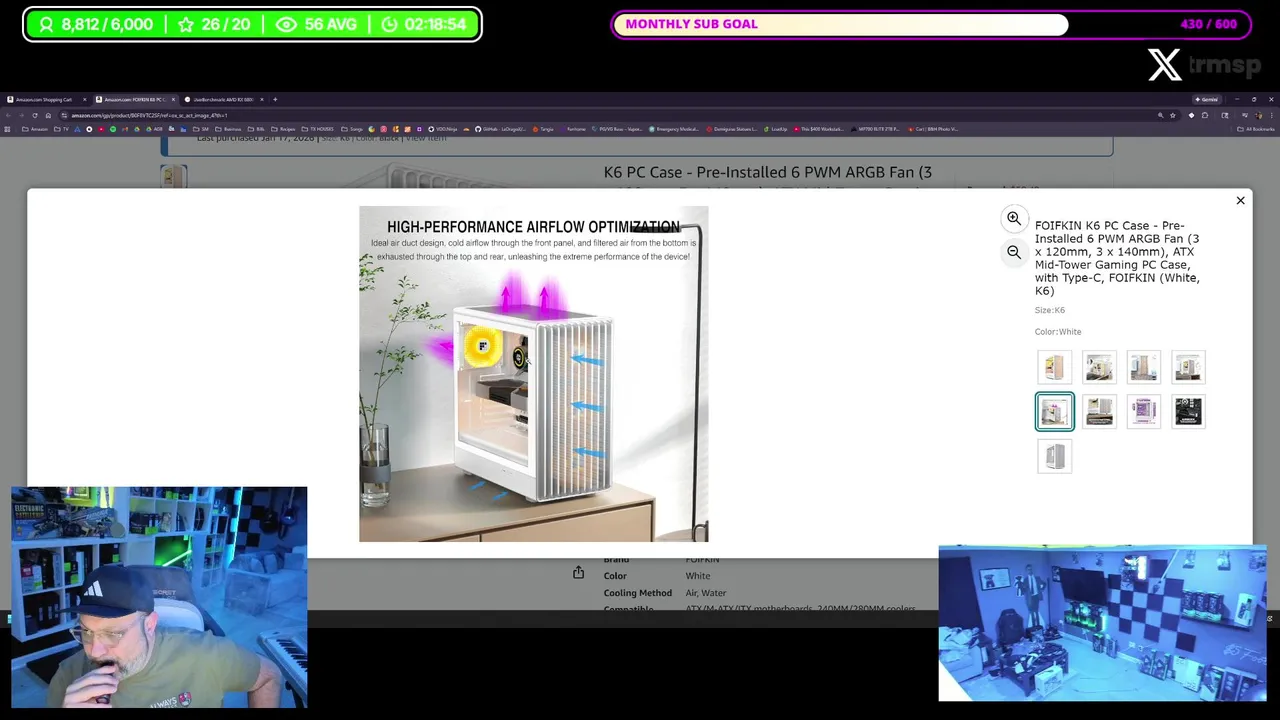1280x720 pixels.
Task: Switch to the UserBenchmark AMD RX 6800 tab
Action: 224,99
